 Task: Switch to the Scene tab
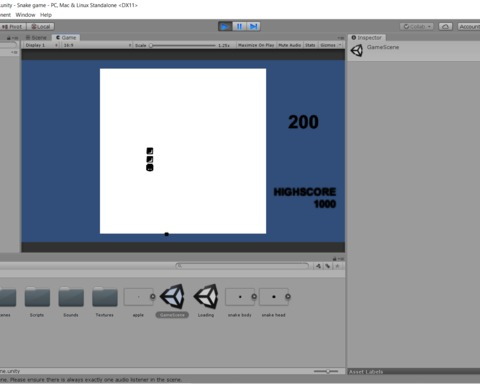[36, 38]
